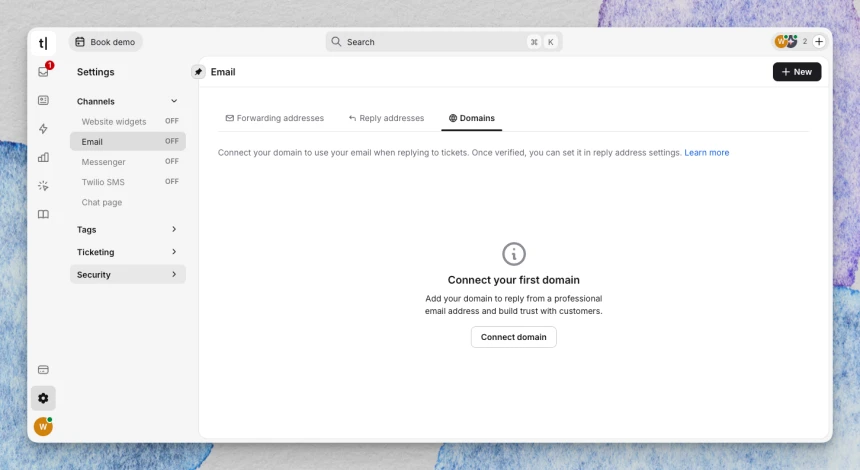This screenshot has height=470, width=860.
Task: Select Email channel in settings list
Action: 127,141
